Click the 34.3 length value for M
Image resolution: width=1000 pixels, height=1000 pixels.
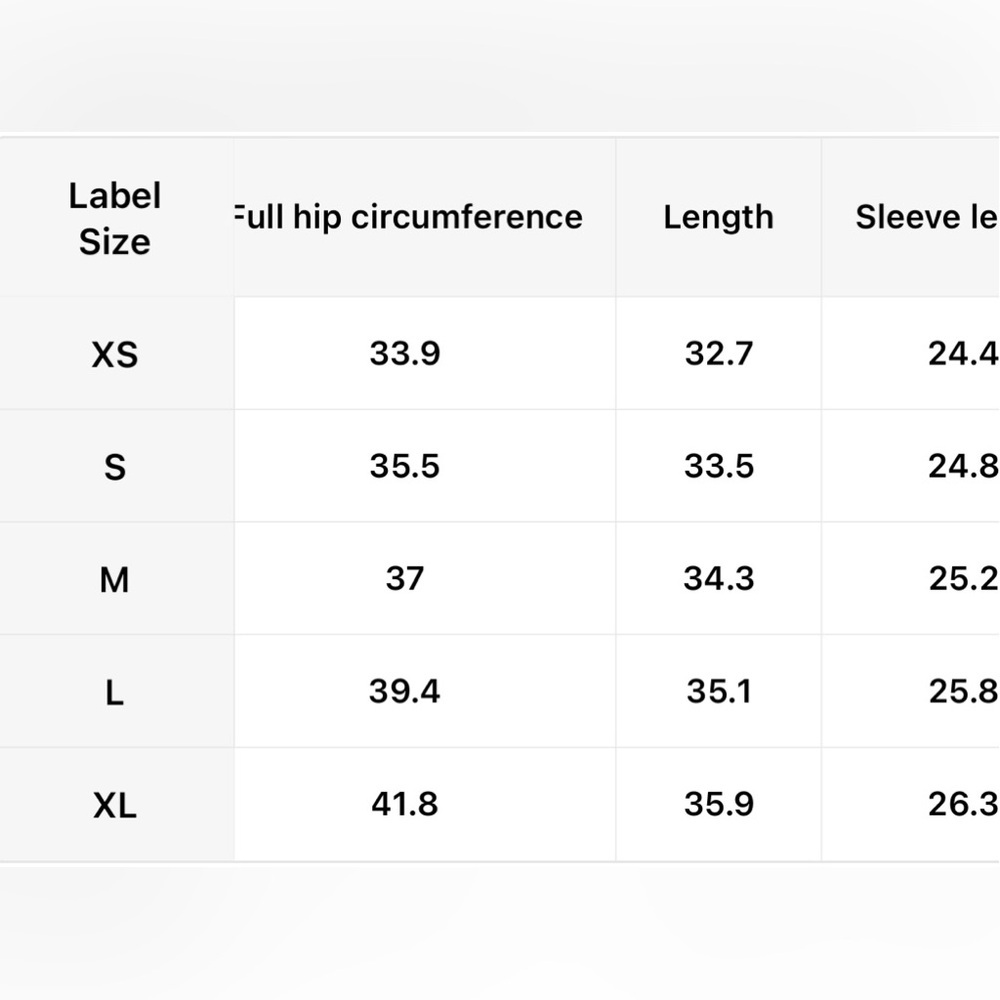[x=719, y=579]
